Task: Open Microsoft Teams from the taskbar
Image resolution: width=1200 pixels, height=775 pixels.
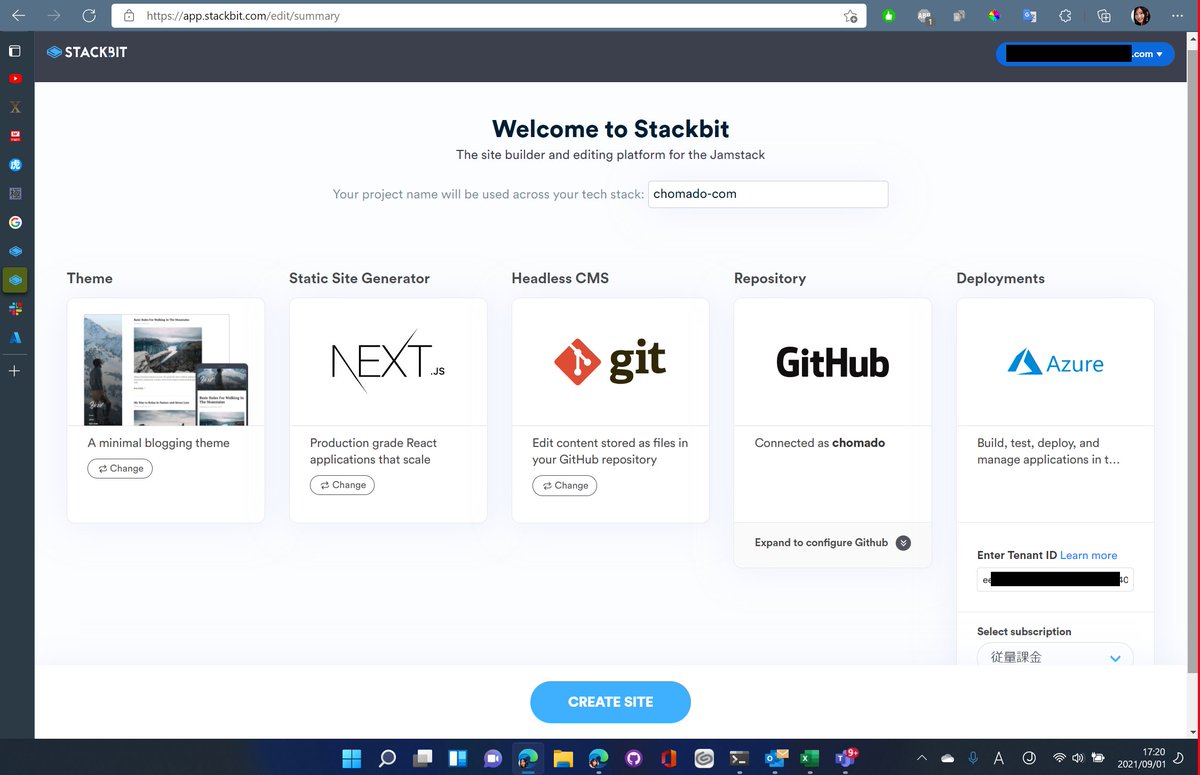Action: tap(846, 757)
